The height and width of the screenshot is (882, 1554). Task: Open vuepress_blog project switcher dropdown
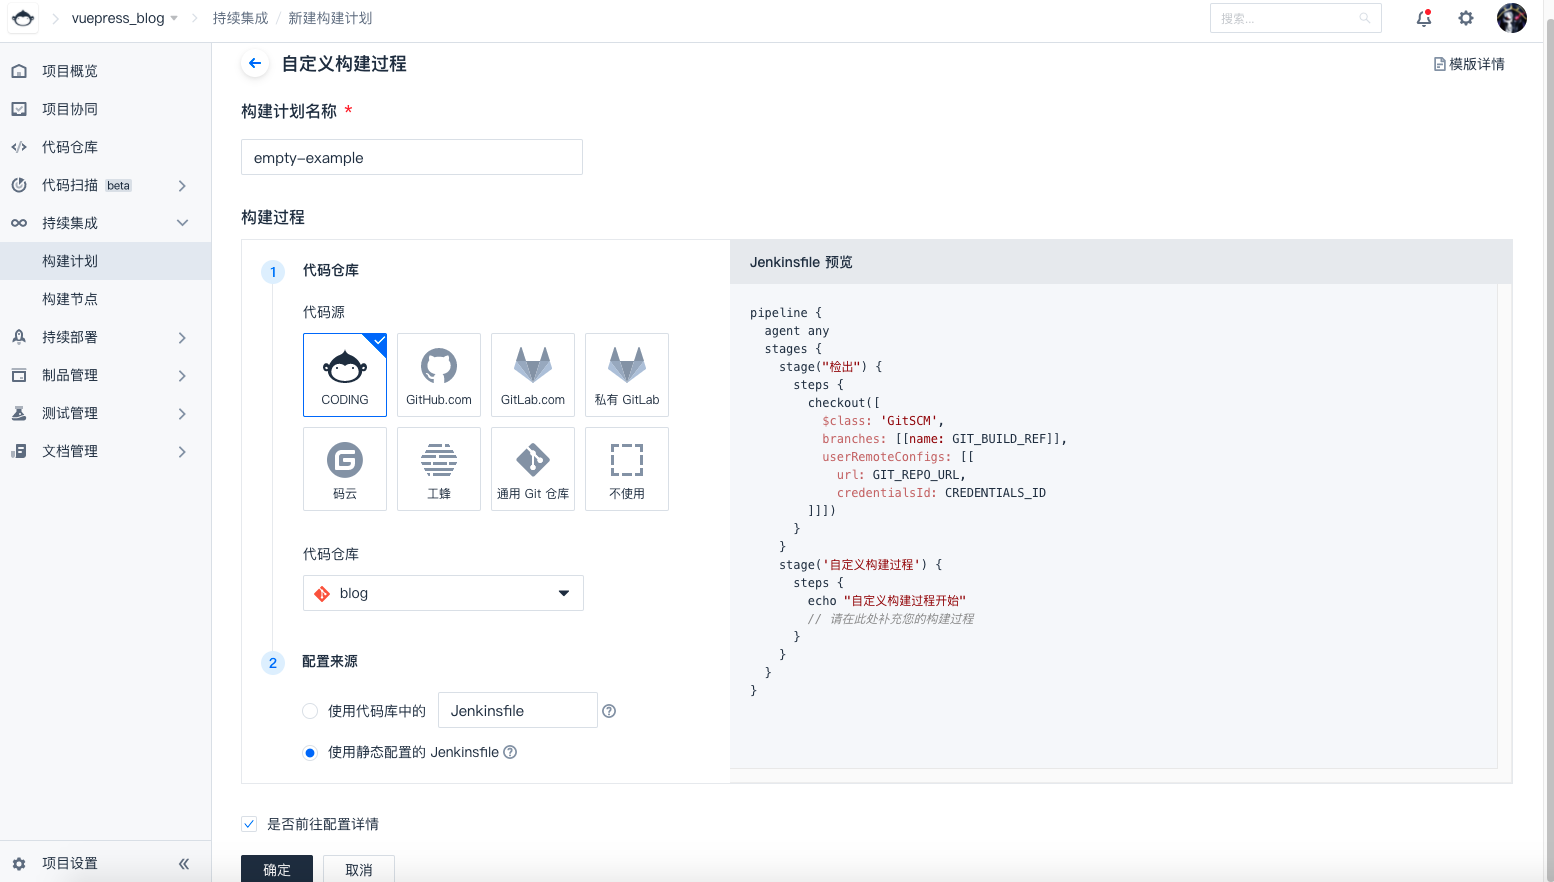click(124, 18)
